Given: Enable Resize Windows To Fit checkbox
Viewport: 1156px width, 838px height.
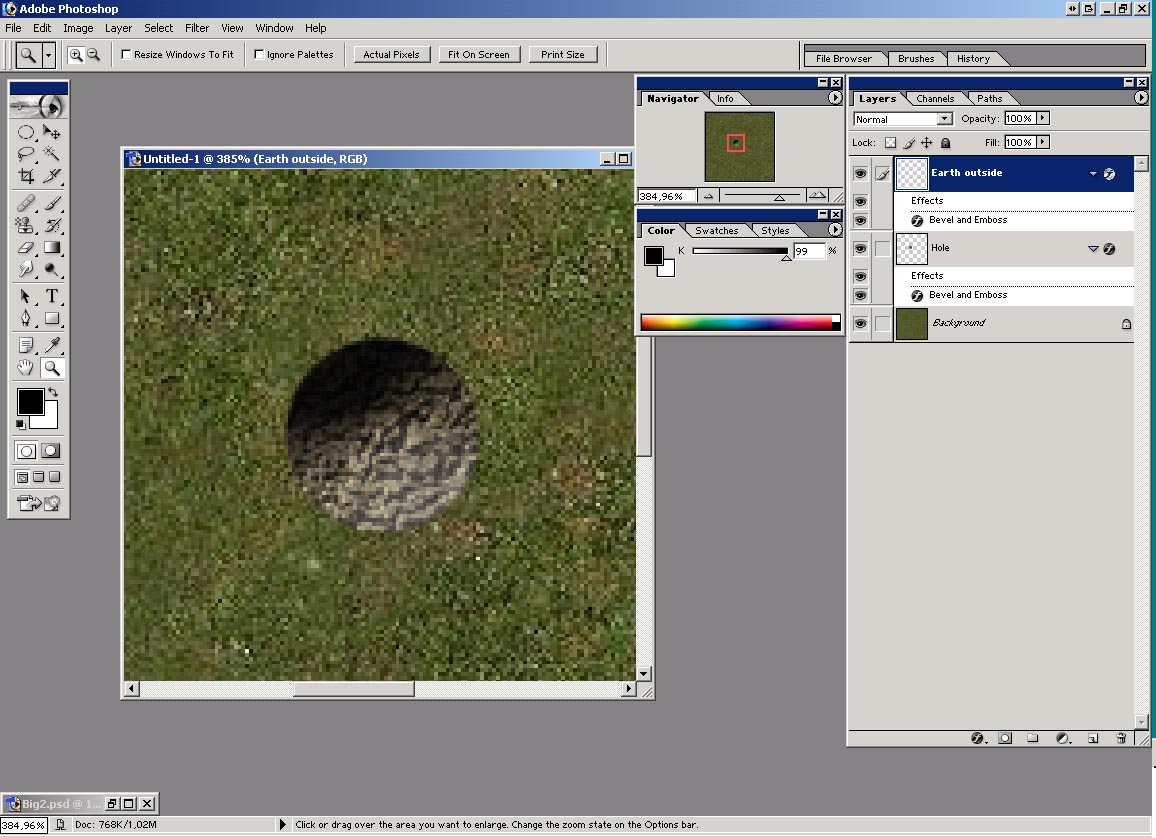Looking at the screenshot, I should coord(127,55).
